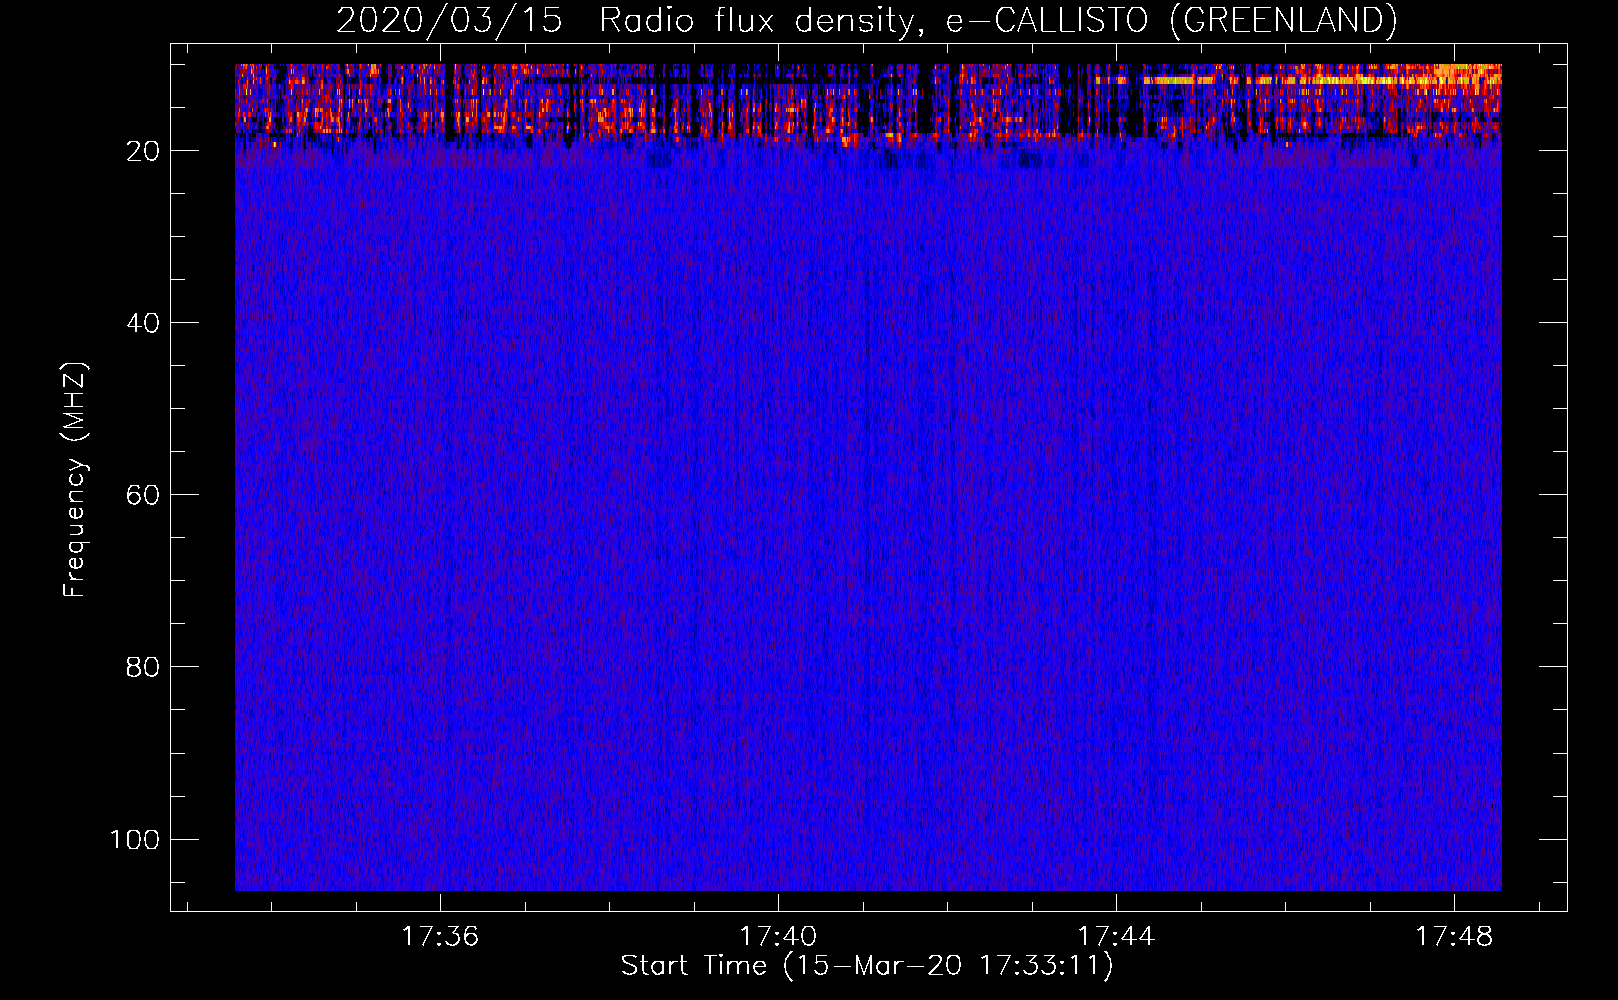This screenshot has width=1618, height=1000.
Task: Click the 'Frequency (MHZ)' axis label
Action: [x=75, y=480]
